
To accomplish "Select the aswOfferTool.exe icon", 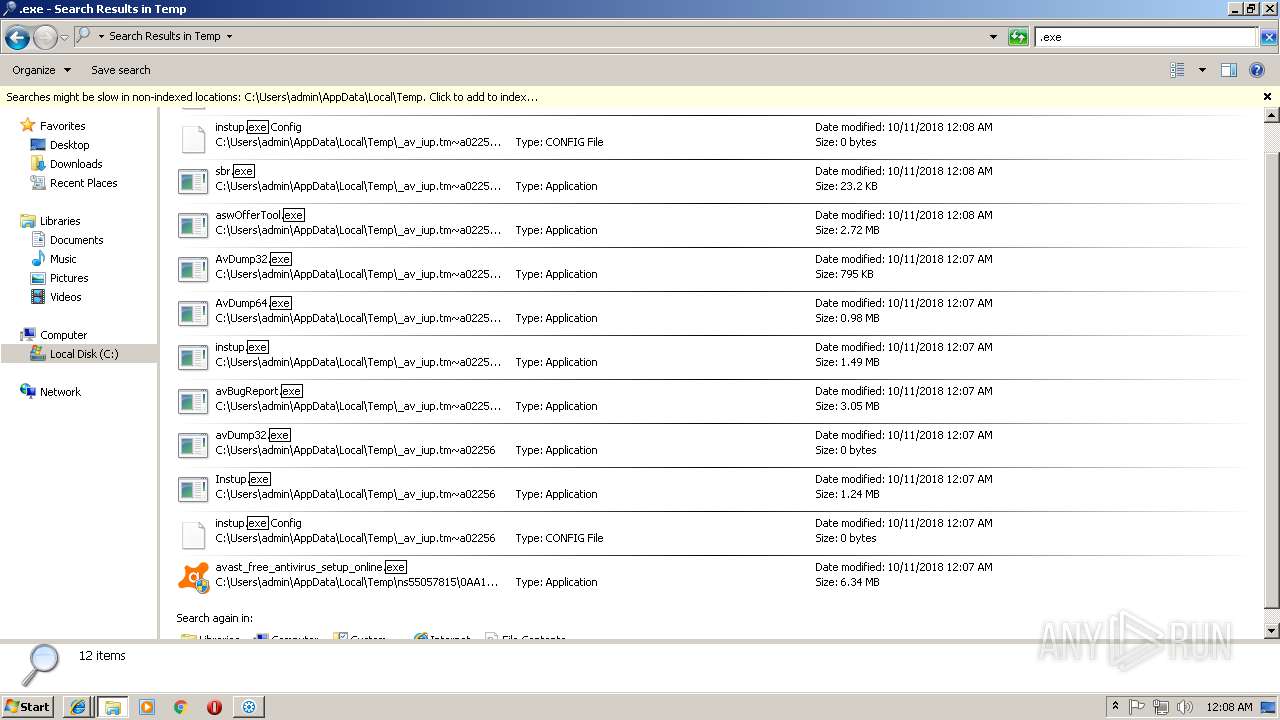I will pyautogui.click(x=193, y=225).
